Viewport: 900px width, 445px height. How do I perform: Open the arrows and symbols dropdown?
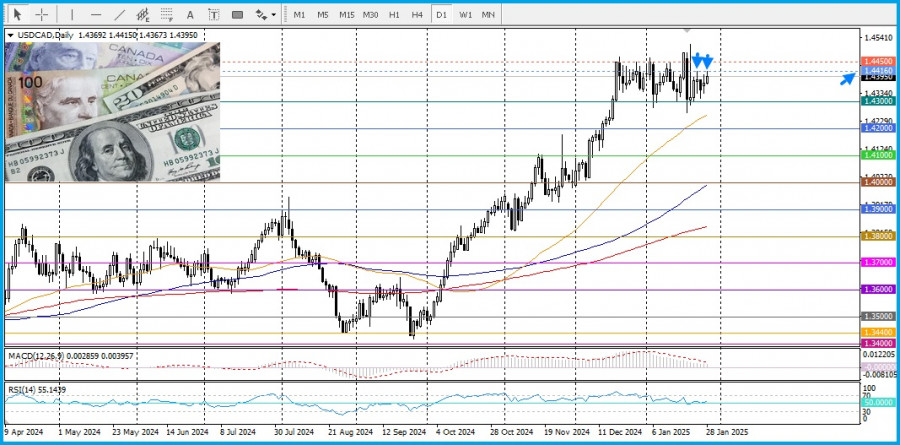265,15
